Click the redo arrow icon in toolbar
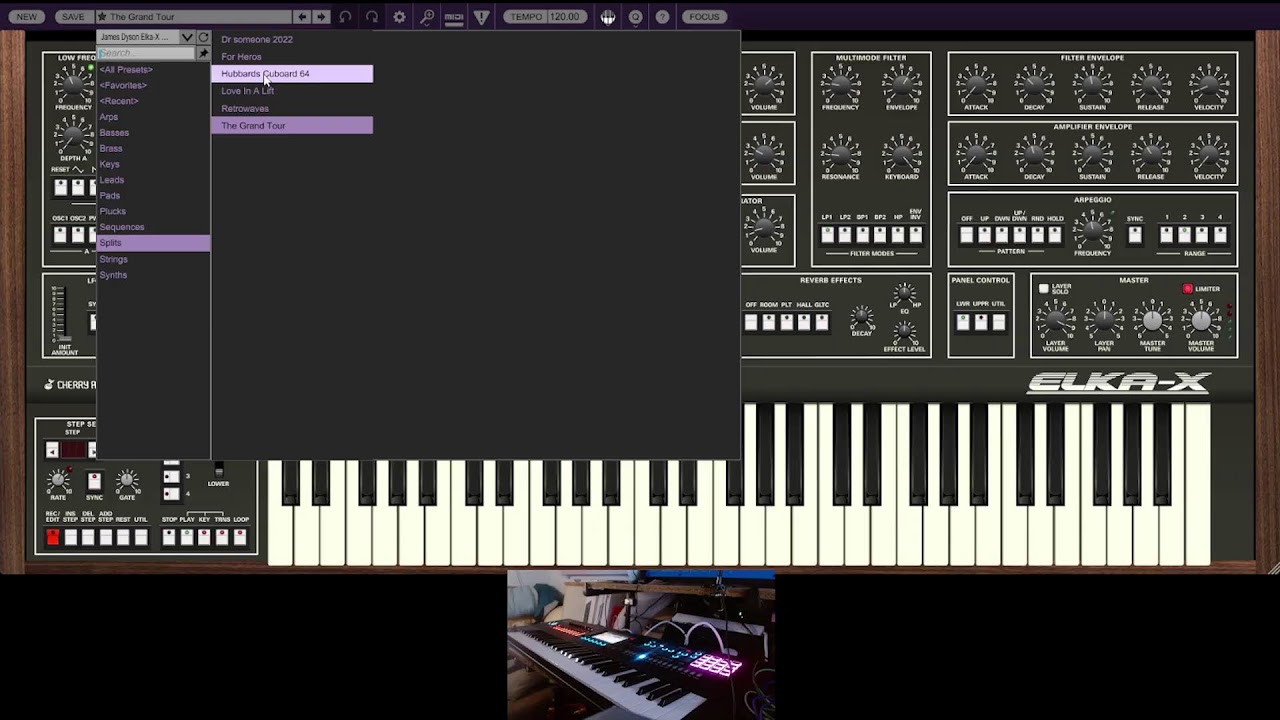Viewport: 1280px width, 720px height. (x=372, y=17)
